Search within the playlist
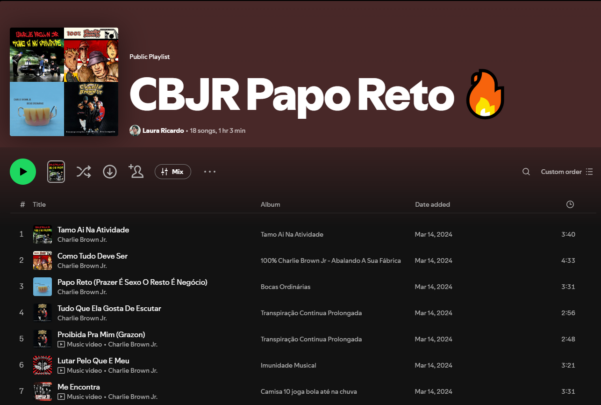Image resolution: width=601 pixels, height=405 pixels. [526, 172]
